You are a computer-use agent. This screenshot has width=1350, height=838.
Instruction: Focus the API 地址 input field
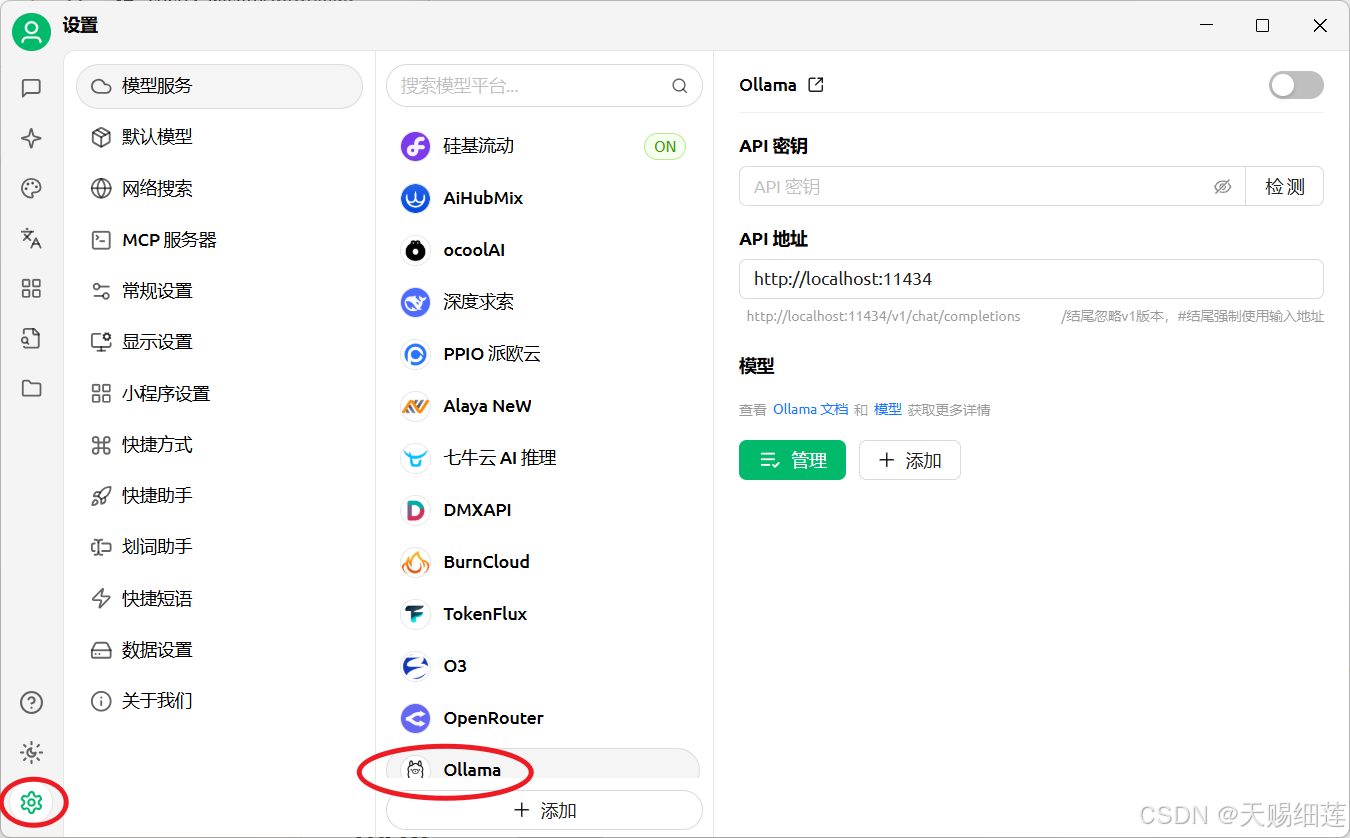click(x=1031, y=279)
